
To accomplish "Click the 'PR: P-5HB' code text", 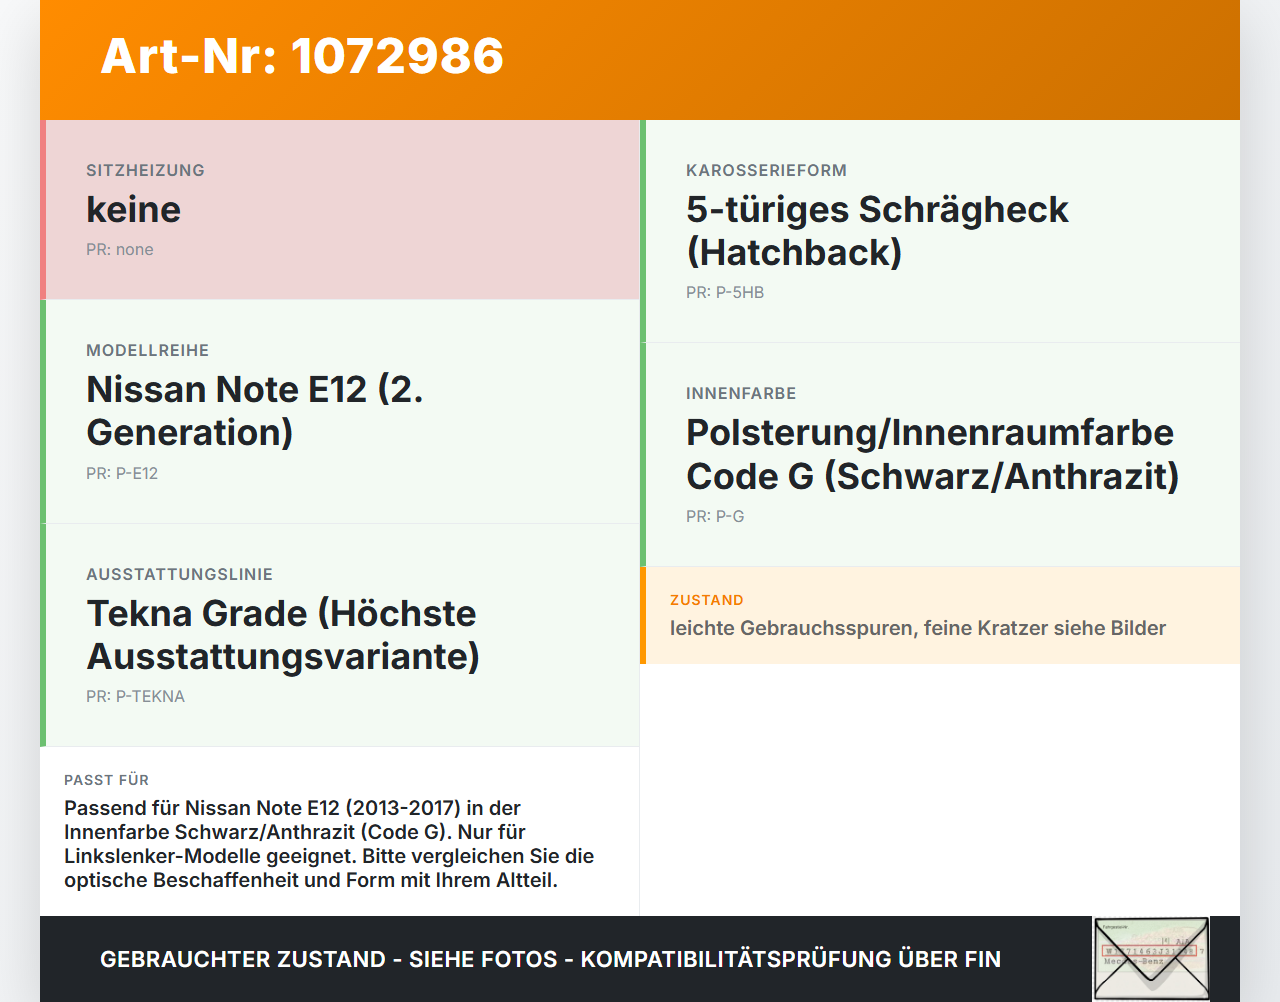I will (725, 293).
